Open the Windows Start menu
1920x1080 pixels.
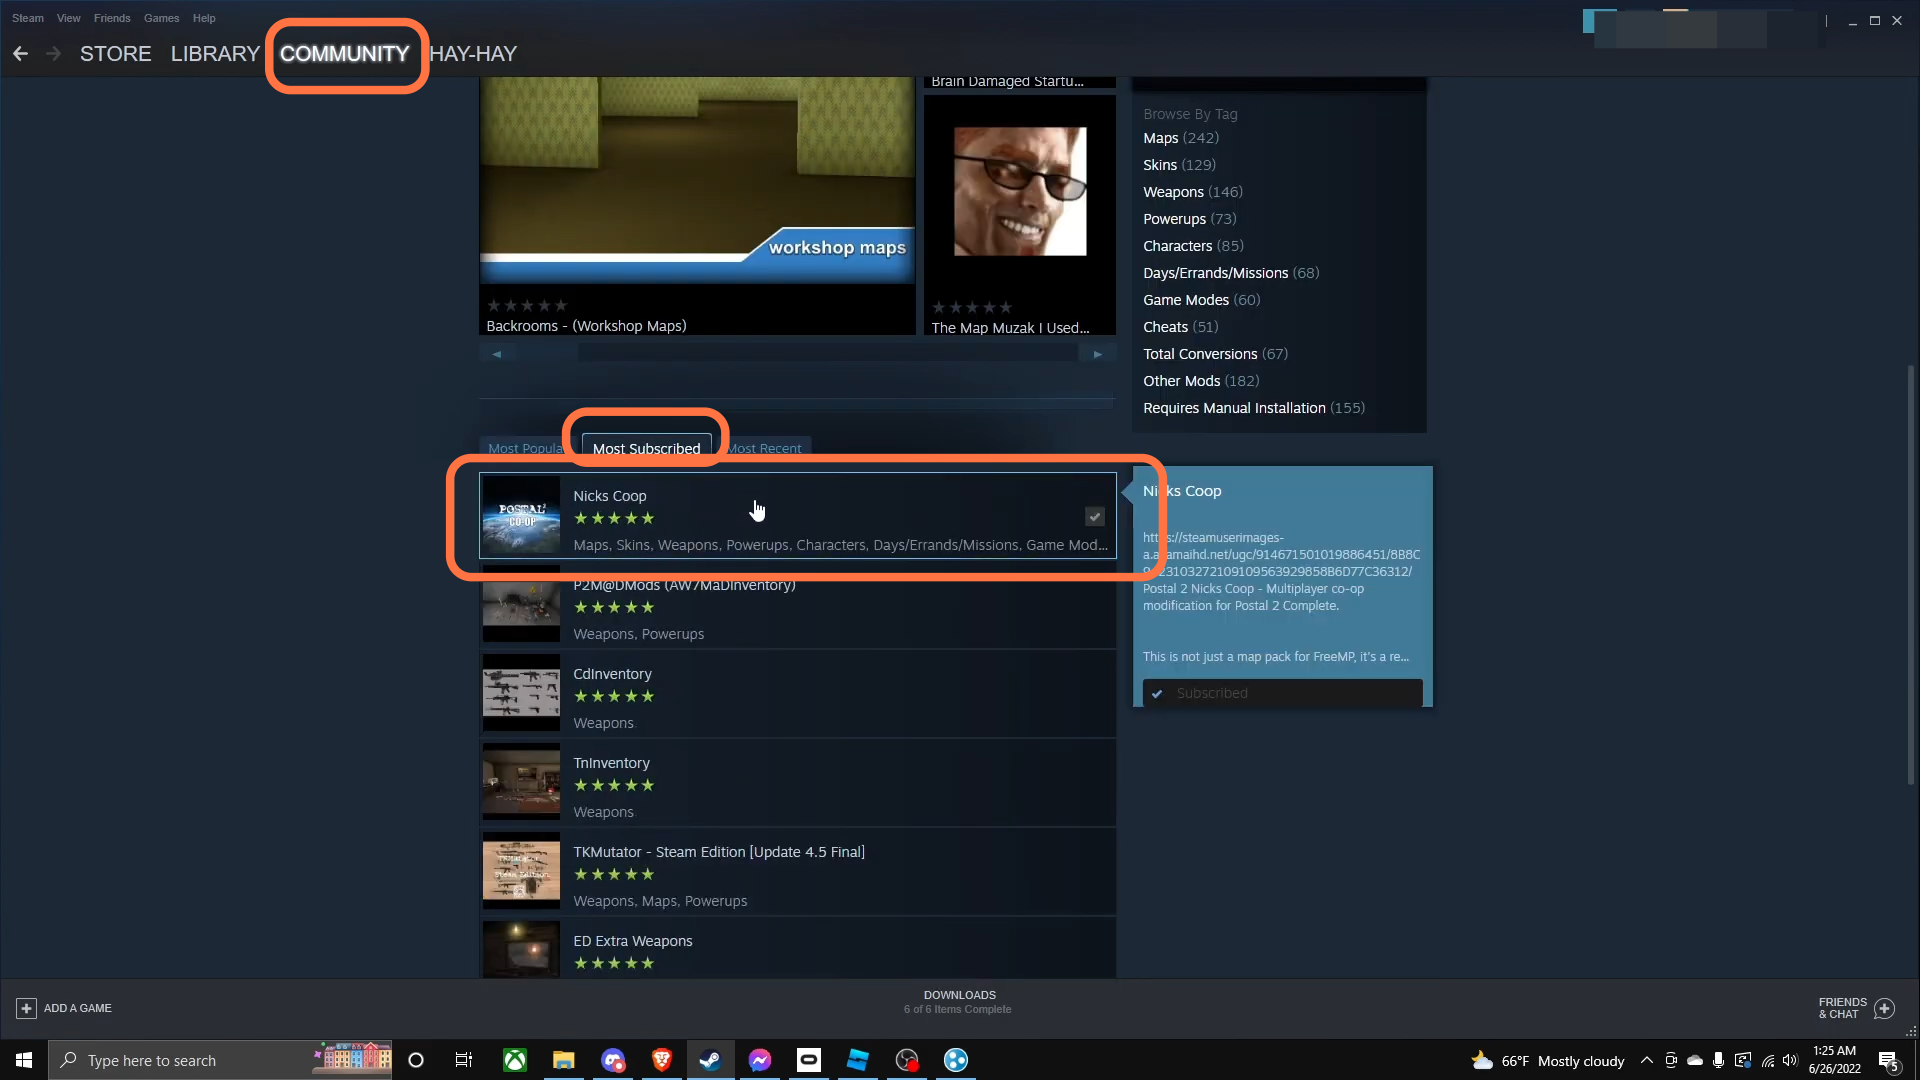(24, 1060)
